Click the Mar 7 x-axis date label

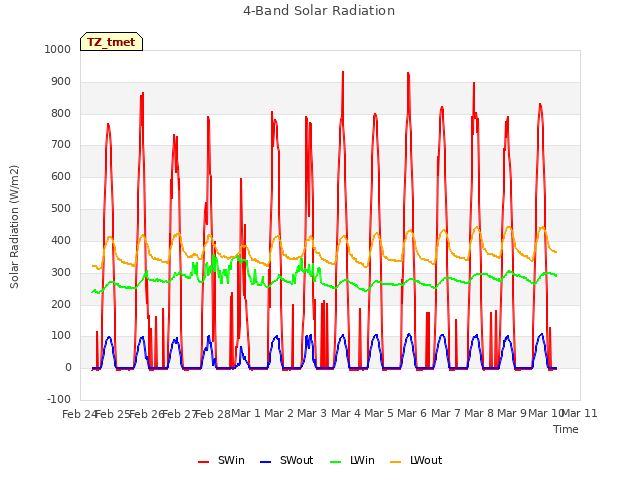446,413
